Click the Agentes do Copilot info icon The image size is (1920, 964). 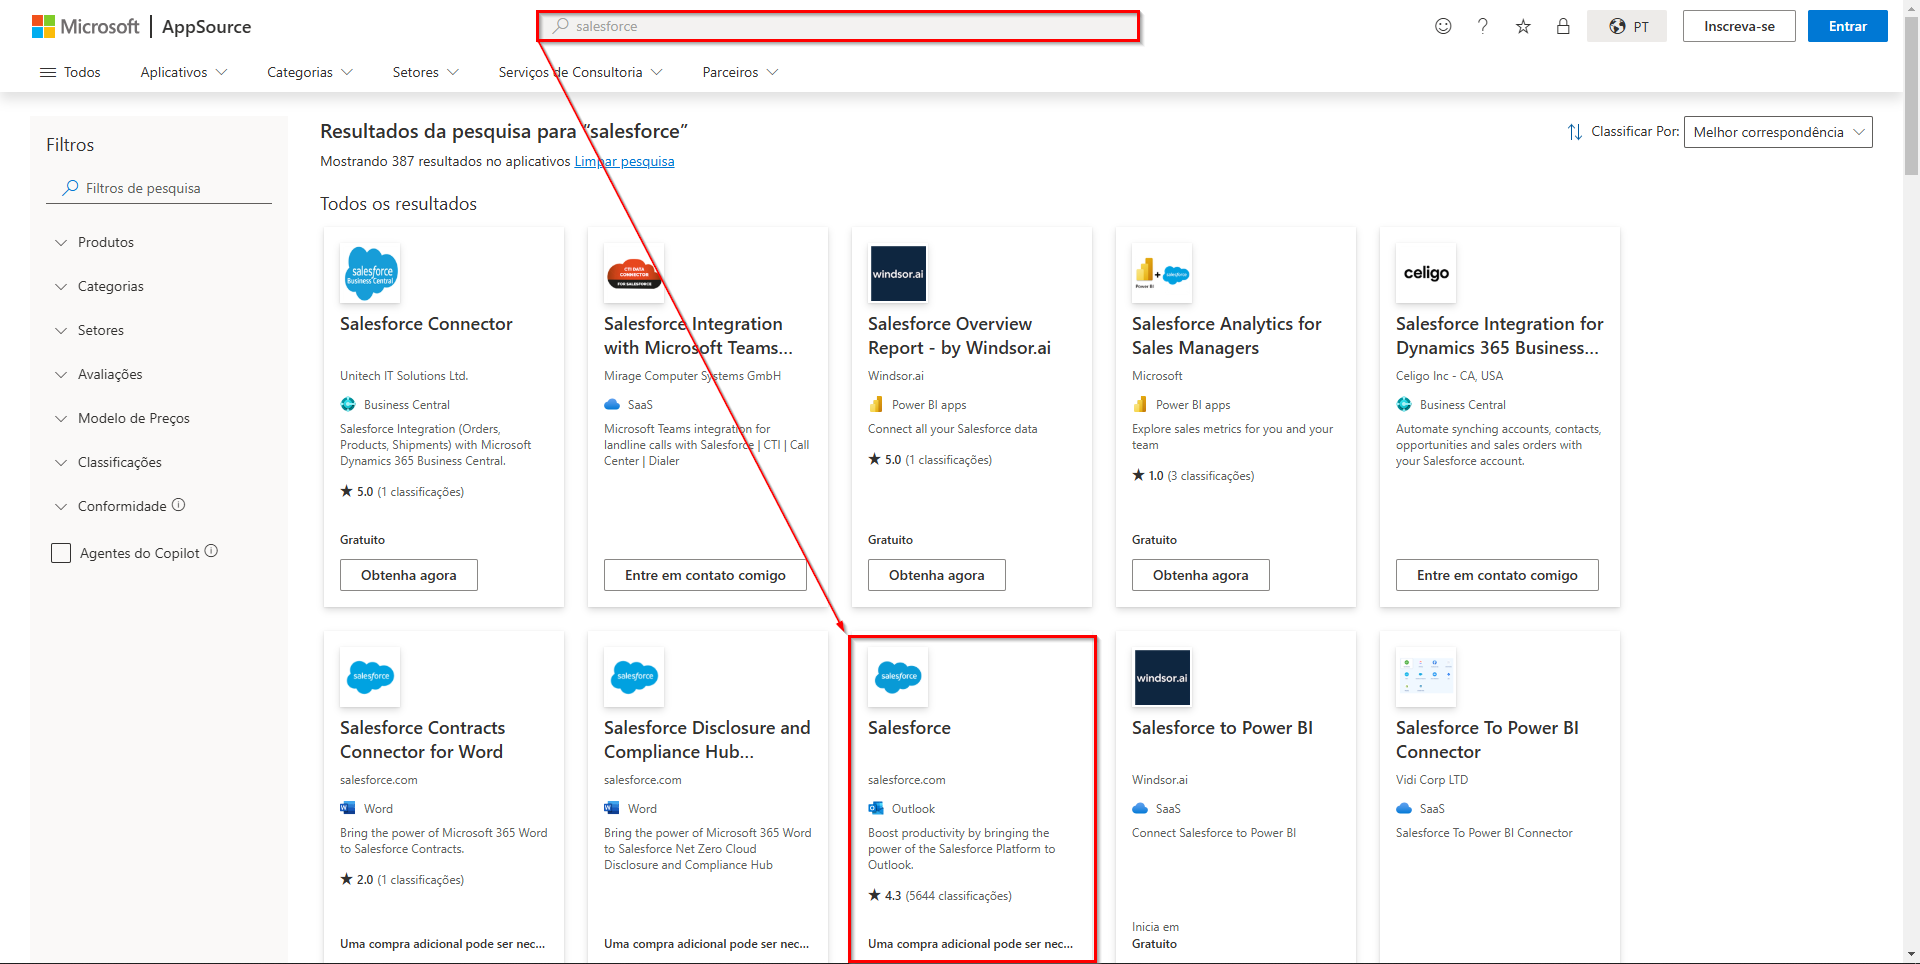(x=211, y=551)
